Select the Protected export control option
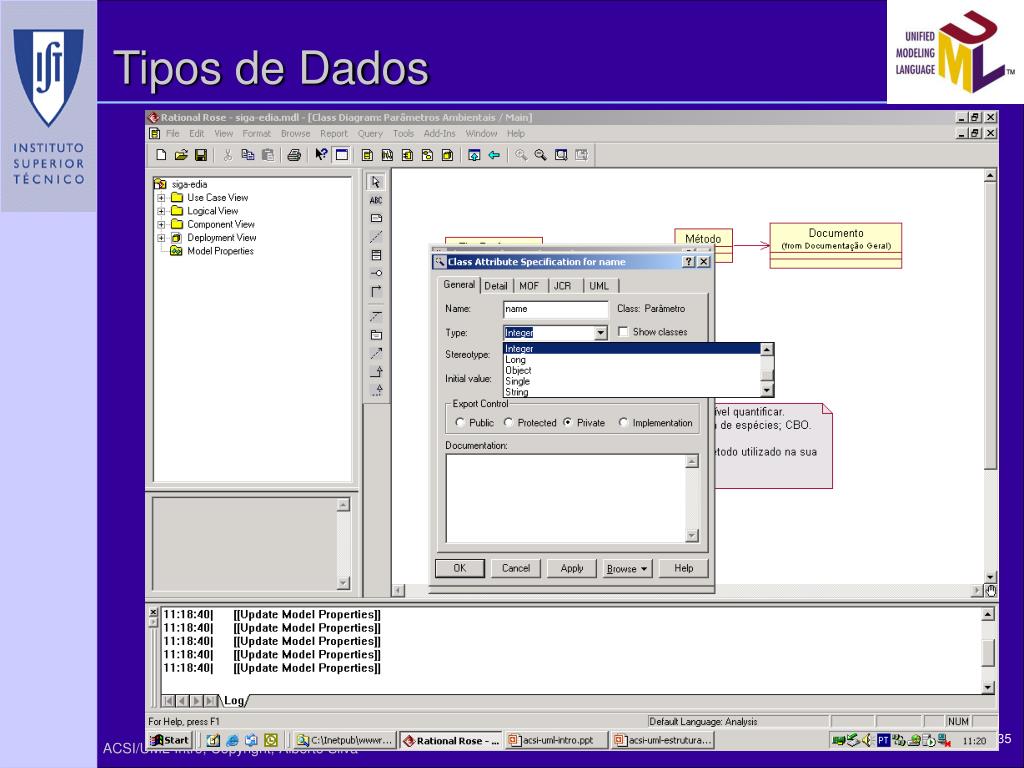Viewport: 1024px width, 768px height. click(x=509, y=423)
